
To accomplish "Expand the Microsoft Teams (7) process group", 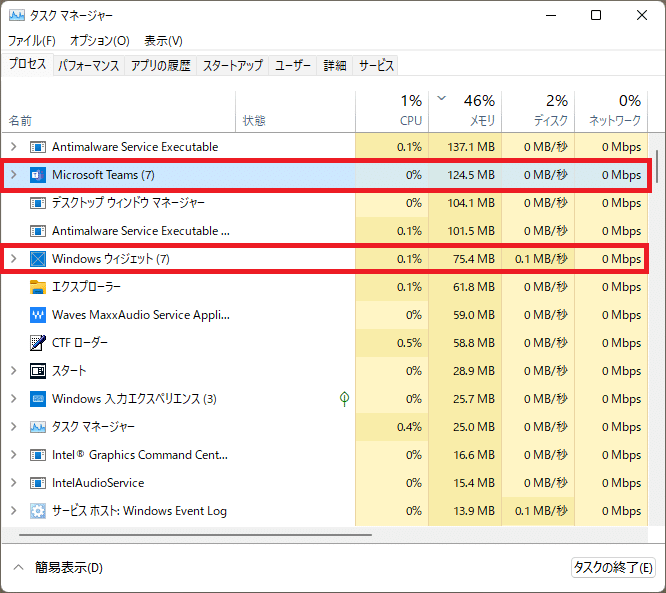I will tap(14, 175).
